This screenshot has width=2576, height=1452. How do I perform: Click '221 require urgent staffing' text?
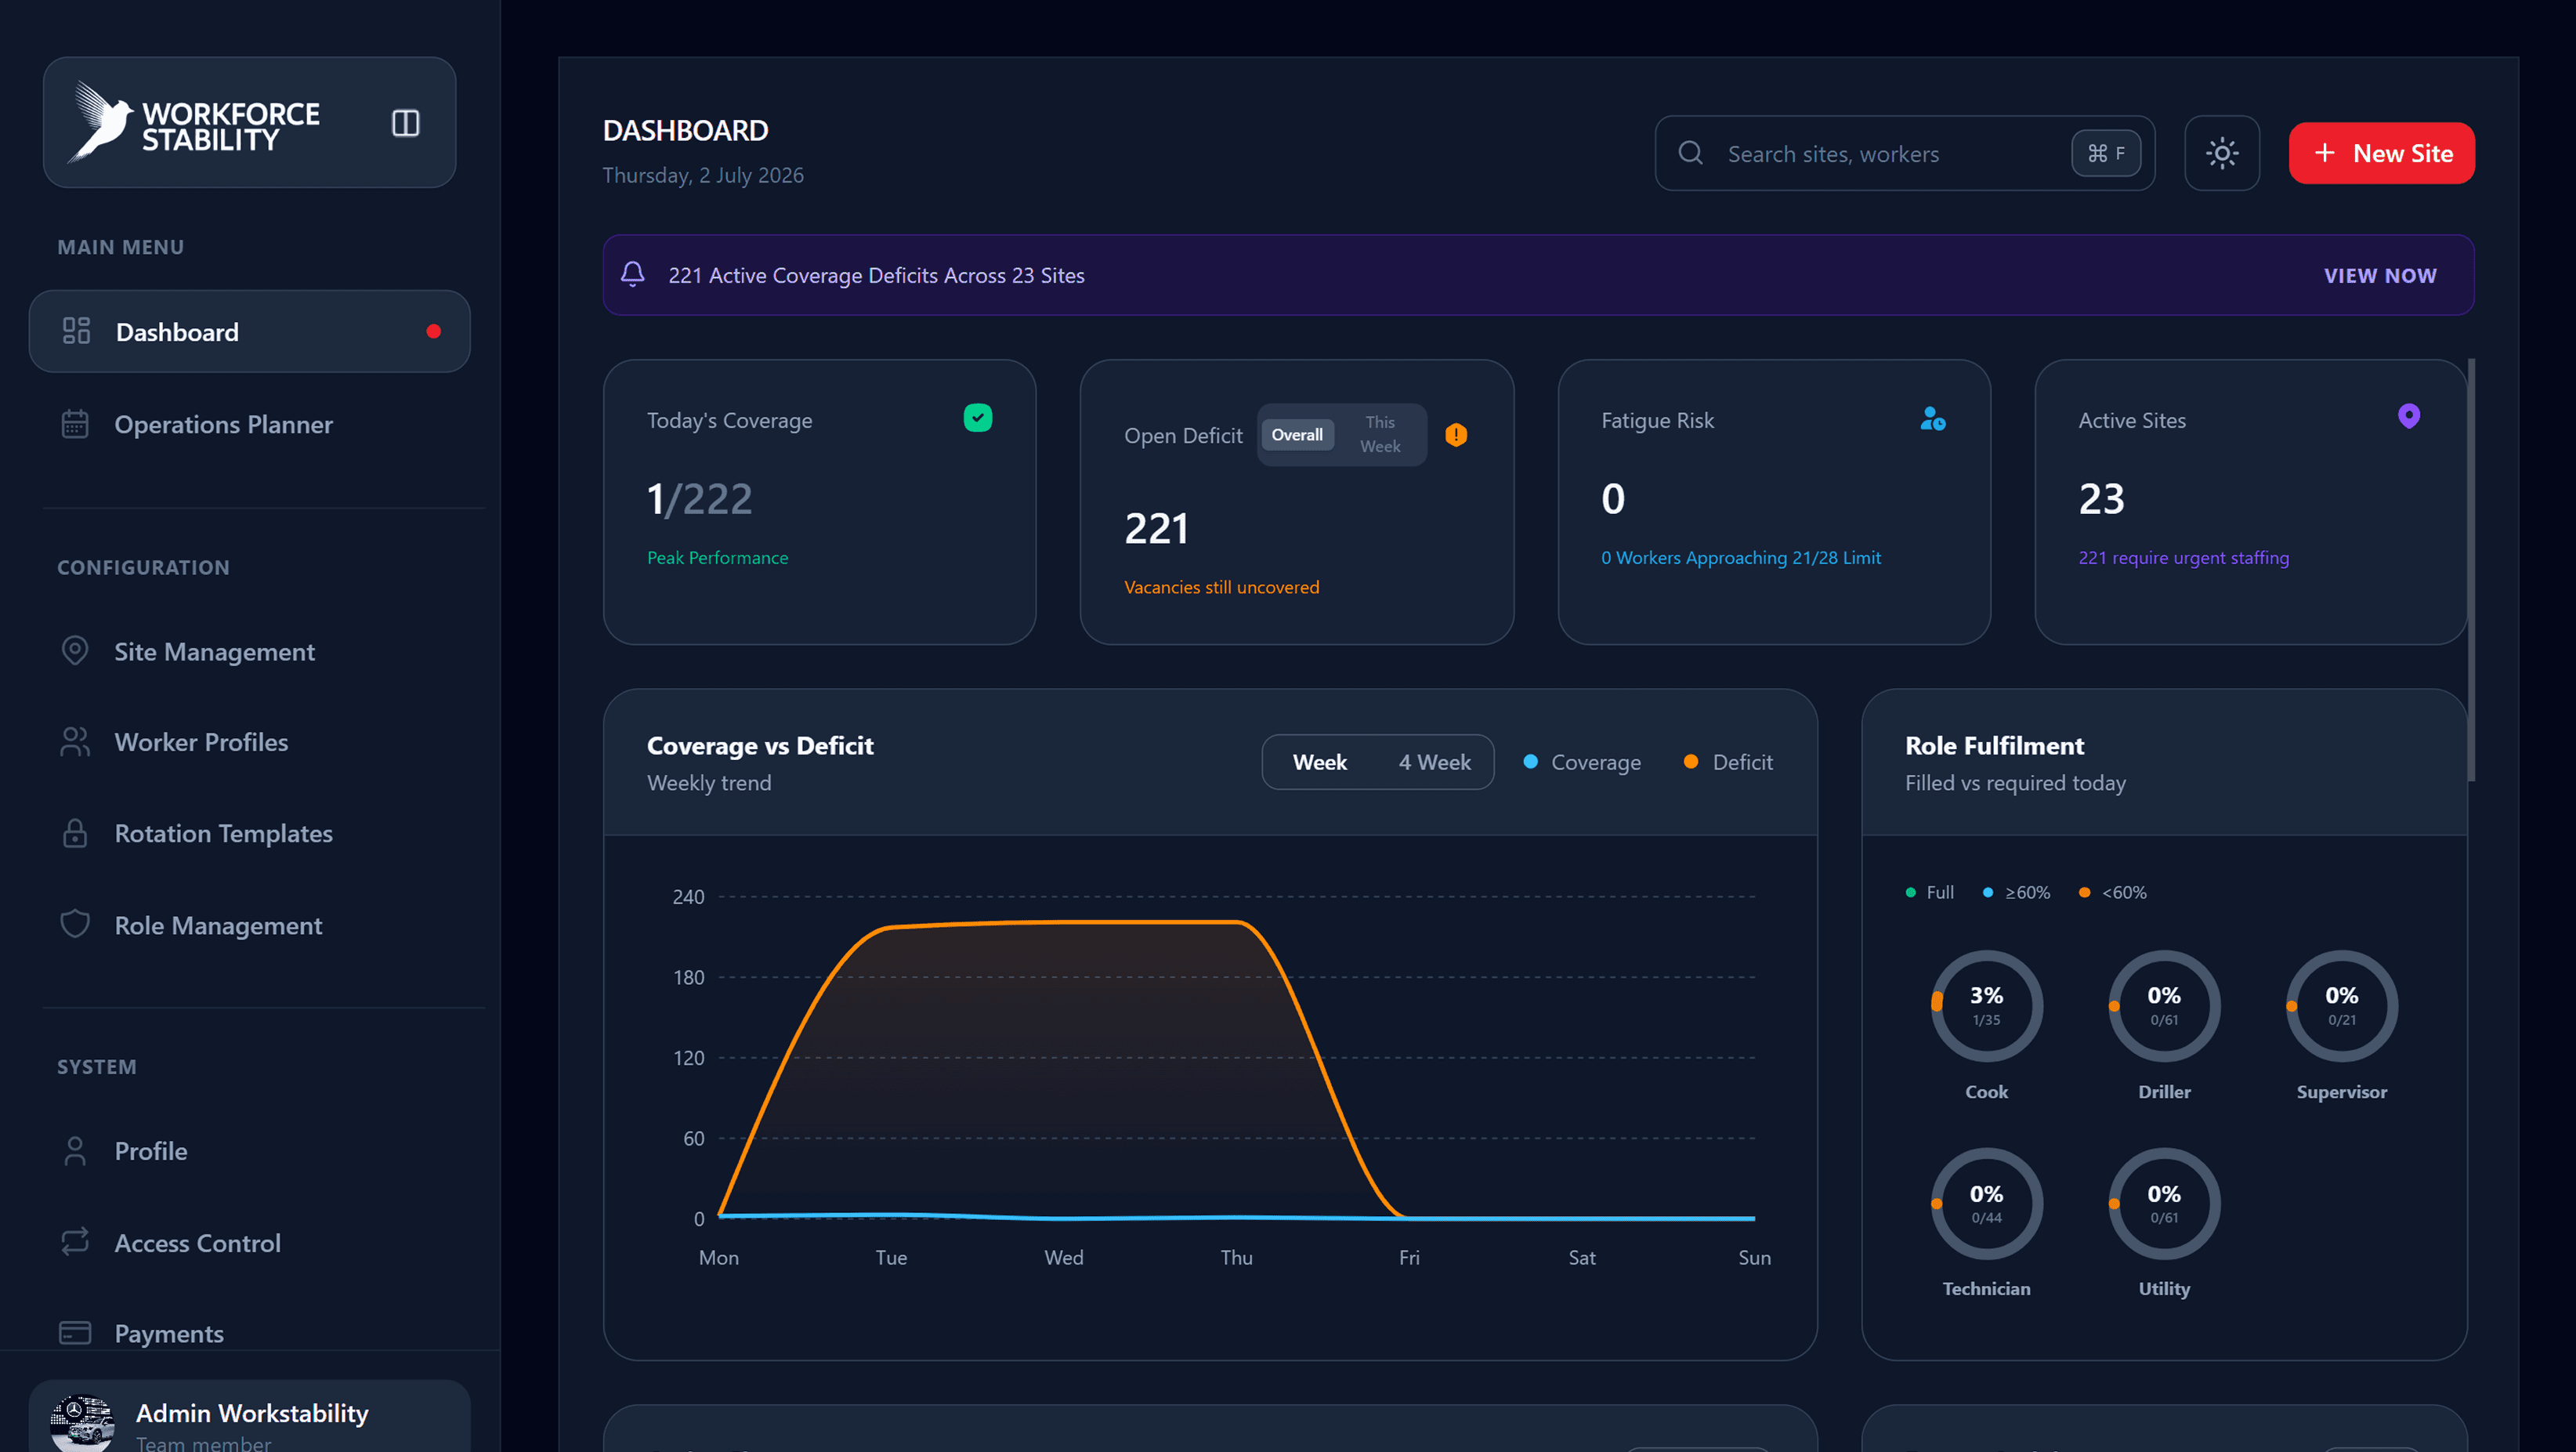click(x=2183, y=557)
